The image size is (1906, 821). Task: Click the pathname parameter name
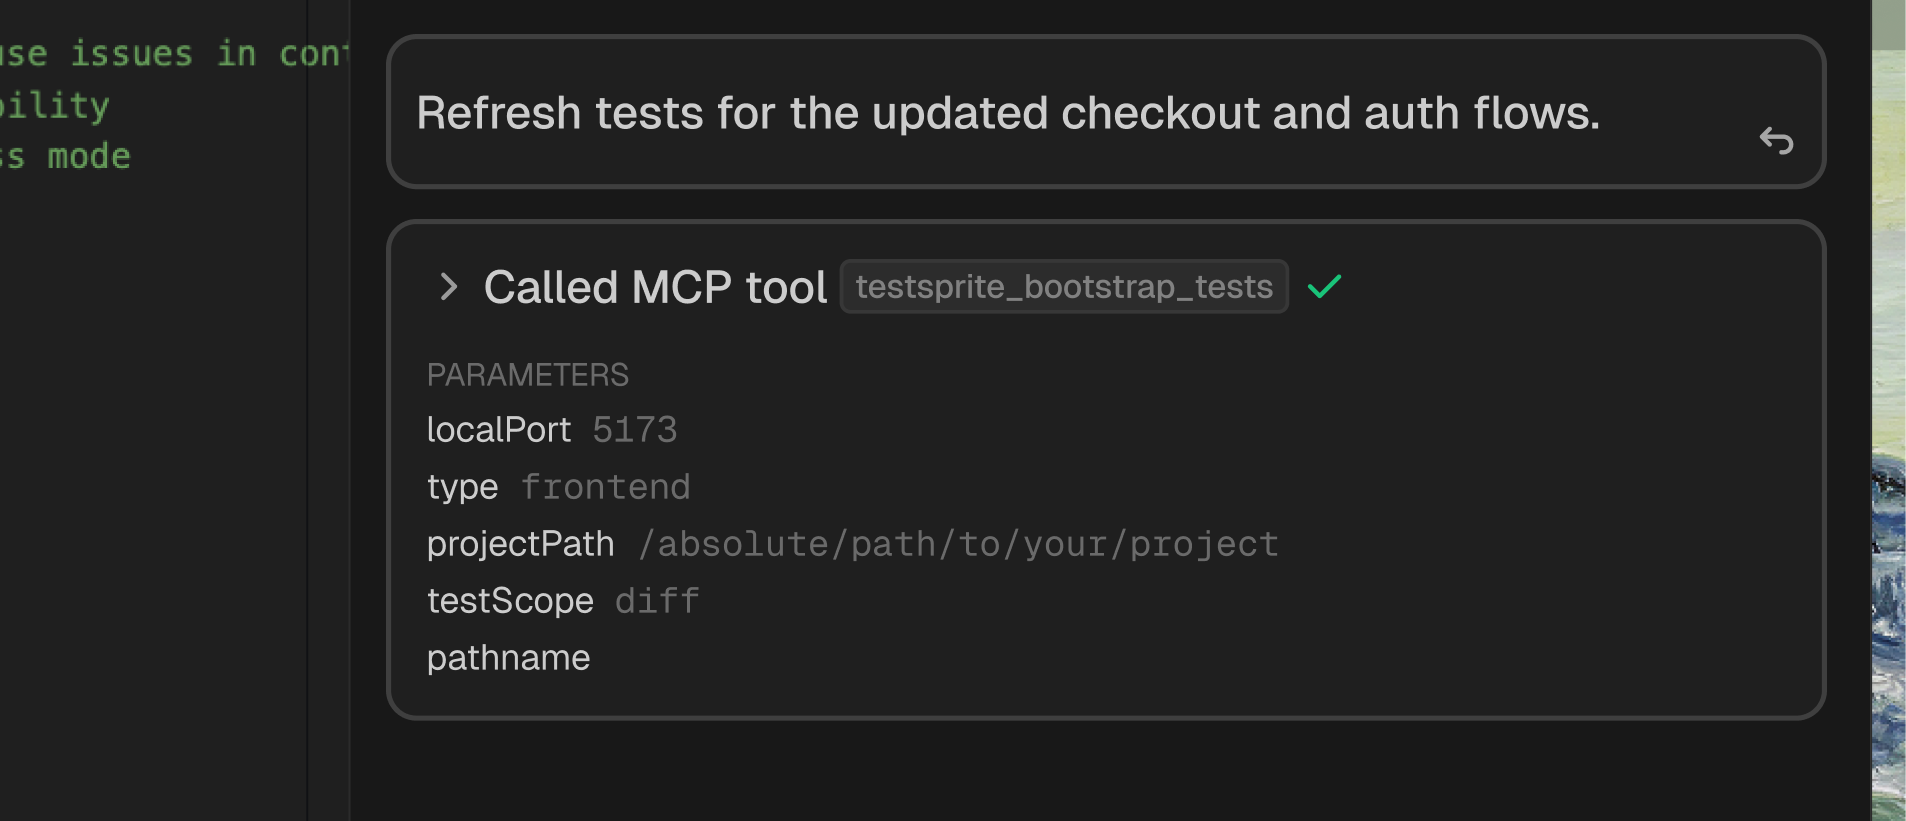coord(508,658)
